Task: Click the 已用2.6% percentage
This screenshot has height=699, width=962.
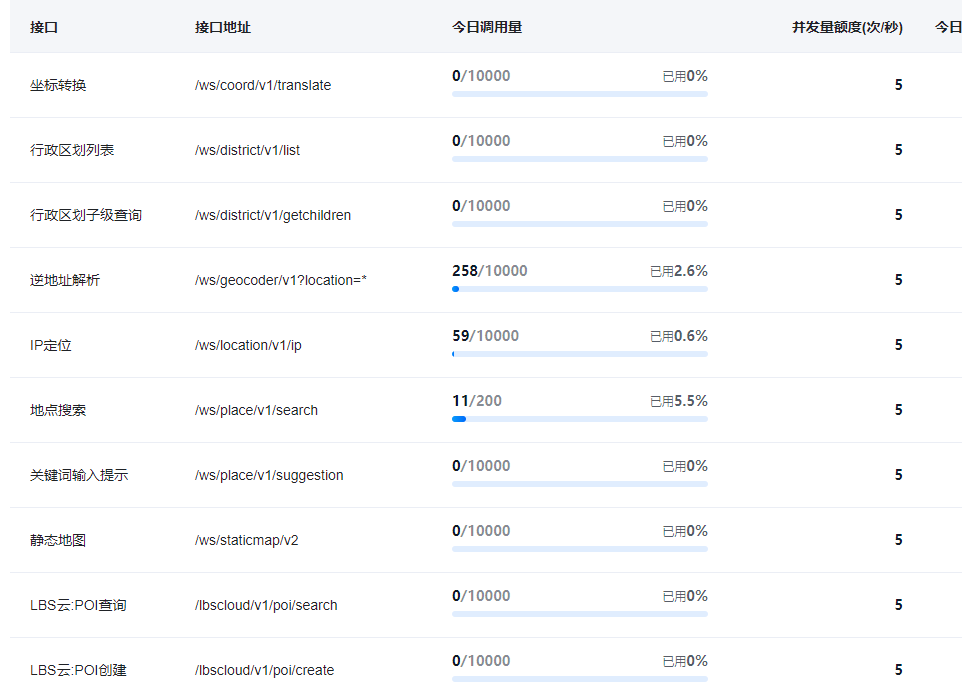Action: pos(679,271)
